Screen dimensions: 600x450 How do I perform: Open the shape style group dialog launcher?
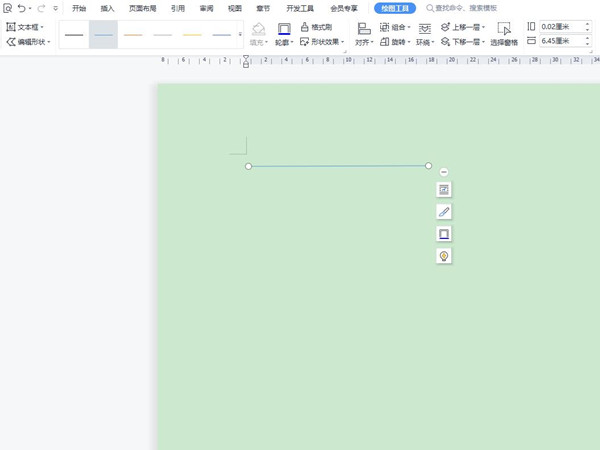(345, 51)
